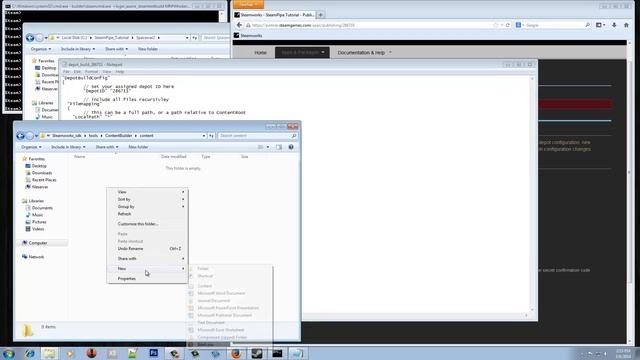640x360 pixels.
Task: Open Photoshop from the taskbar
Action: pyautogui.click(x=153, y=353)
